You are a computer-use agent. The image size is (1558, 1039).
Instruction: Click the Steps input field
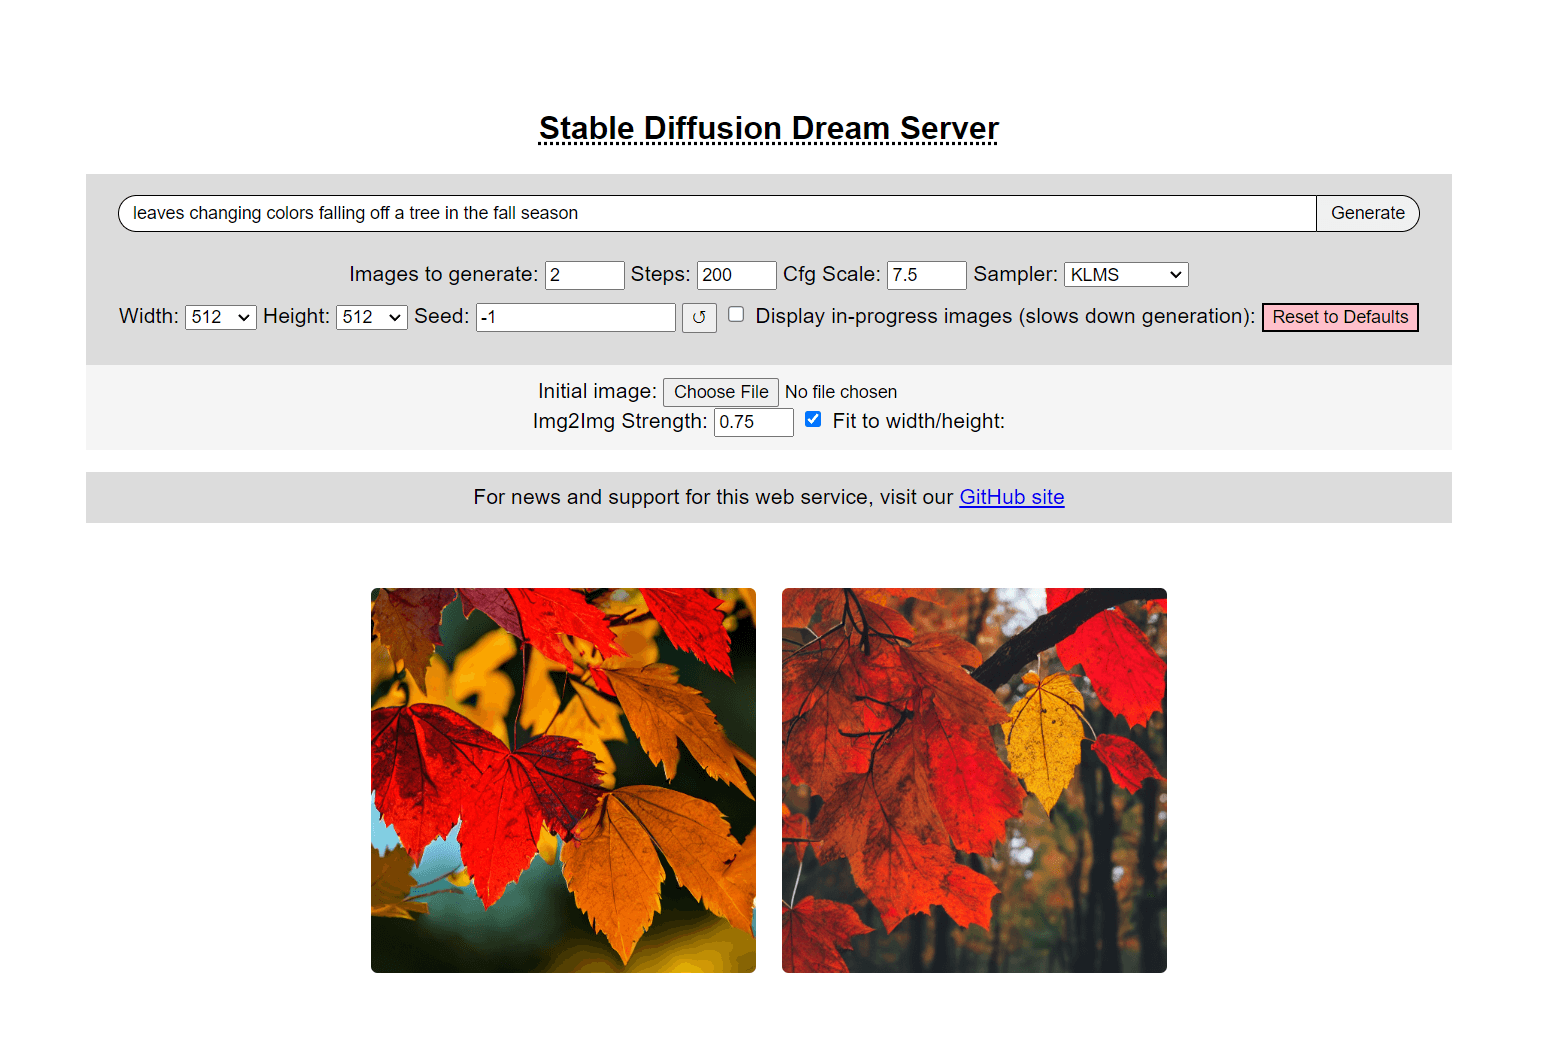(x=737, y=275)
